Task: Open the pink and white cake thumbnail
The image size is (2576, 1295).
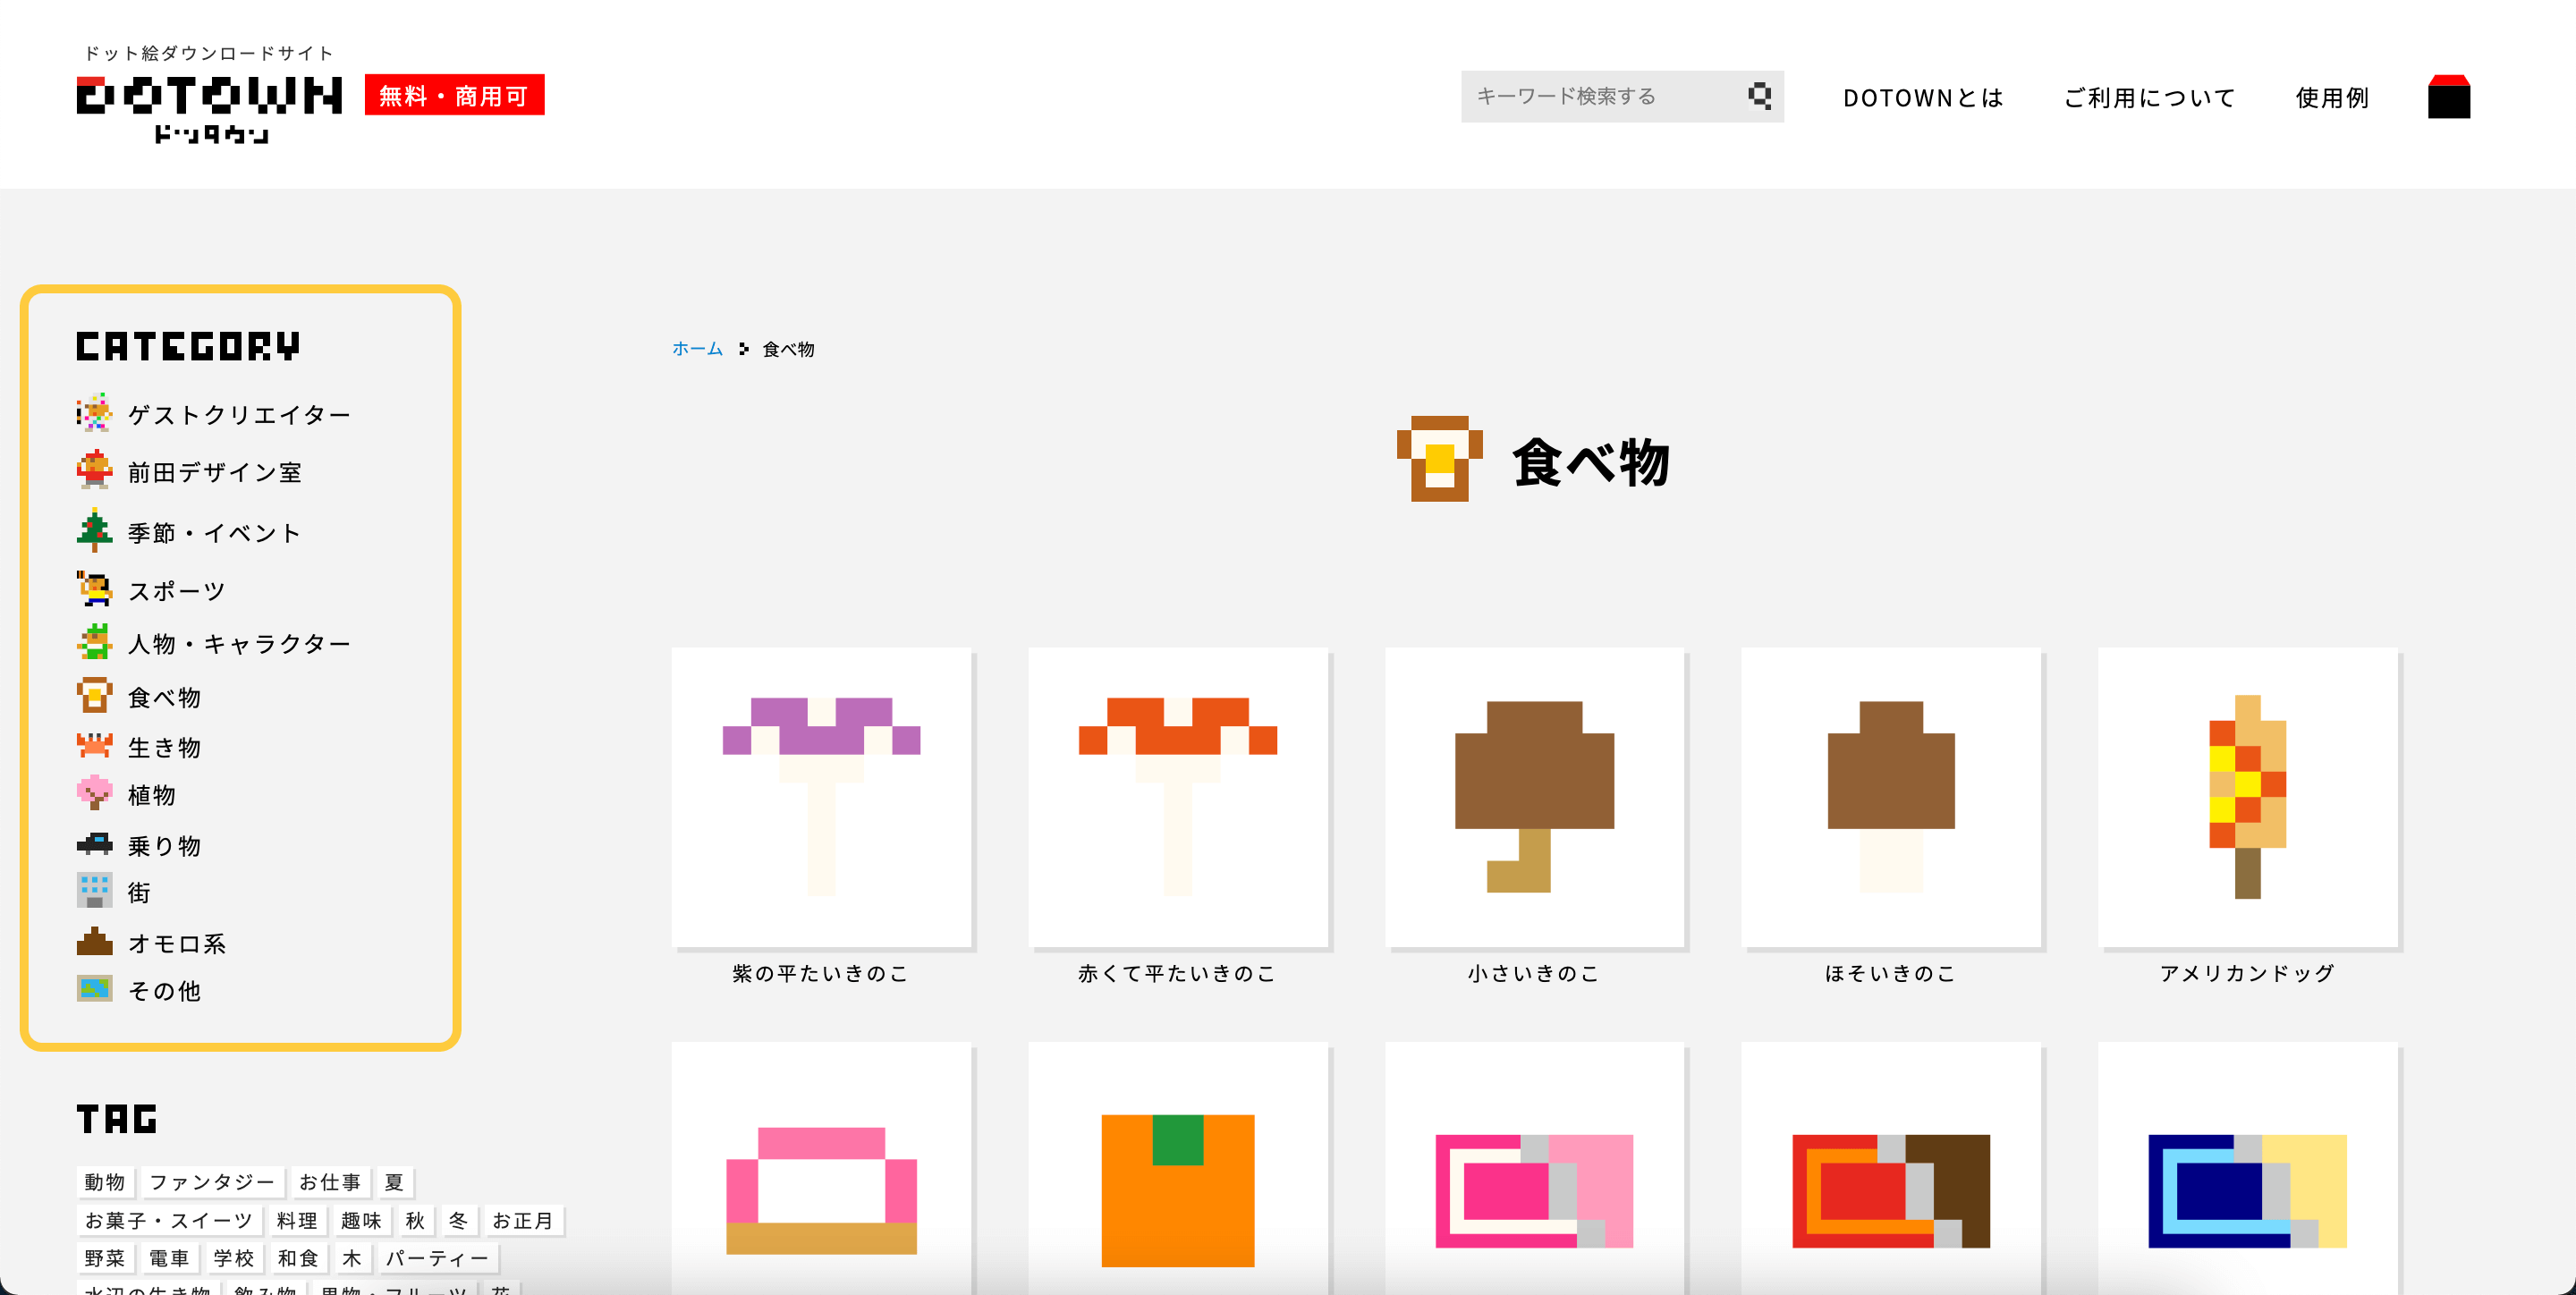Action: 821,1168
